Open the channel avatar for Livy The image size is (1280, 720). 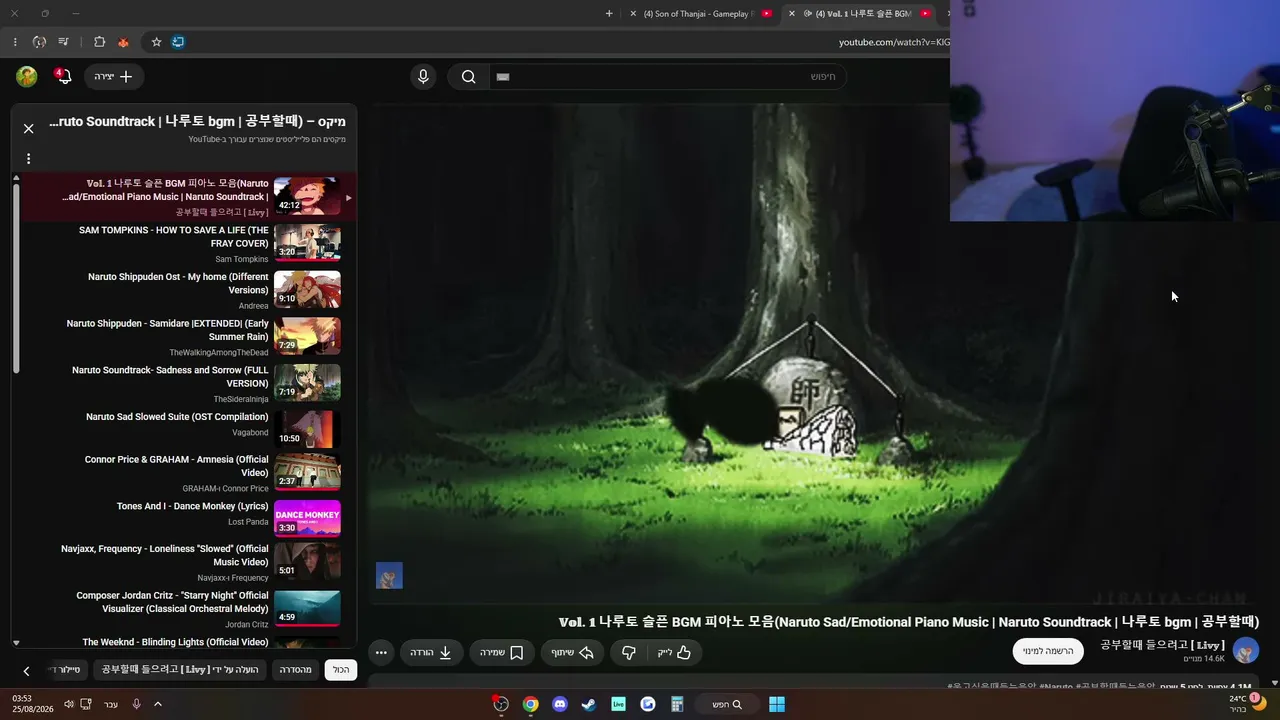point(1246,650)
